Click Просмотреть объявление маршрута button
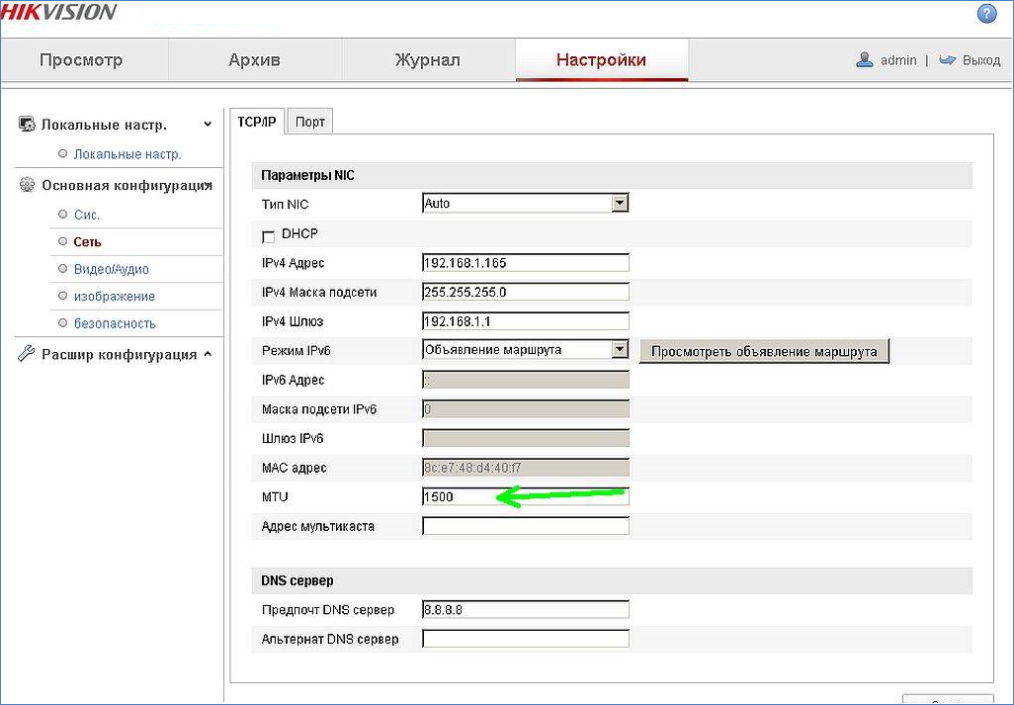The image size is (1014, 705). [764, 351]
